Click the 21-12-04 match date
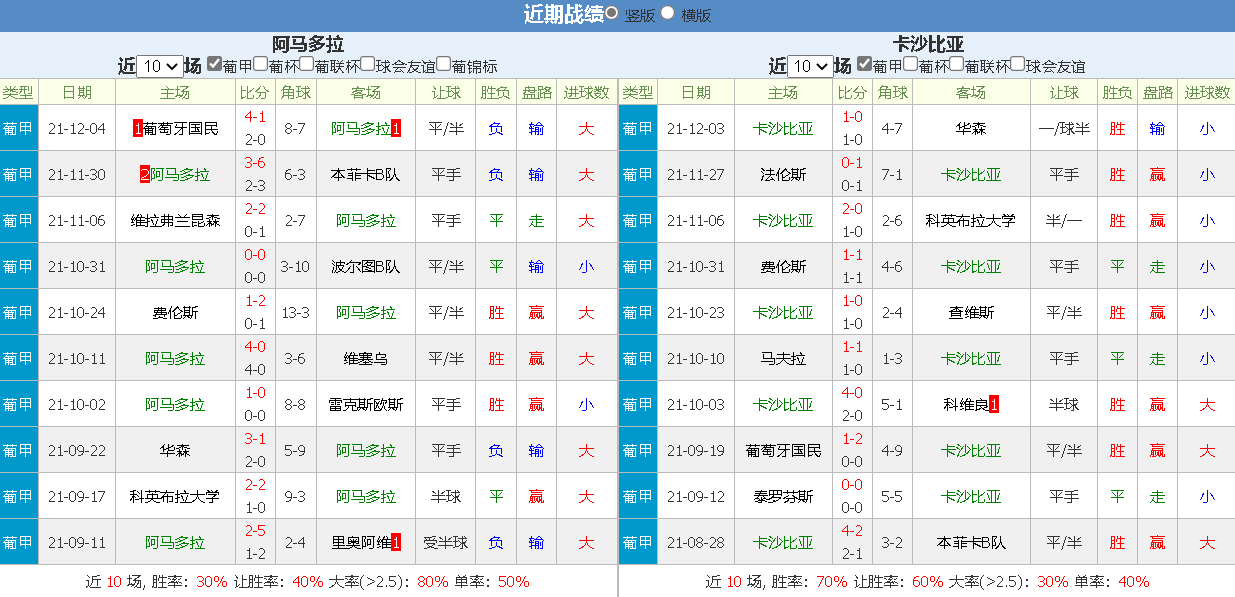Viewport: 1235px width, 597px height. 77,129
